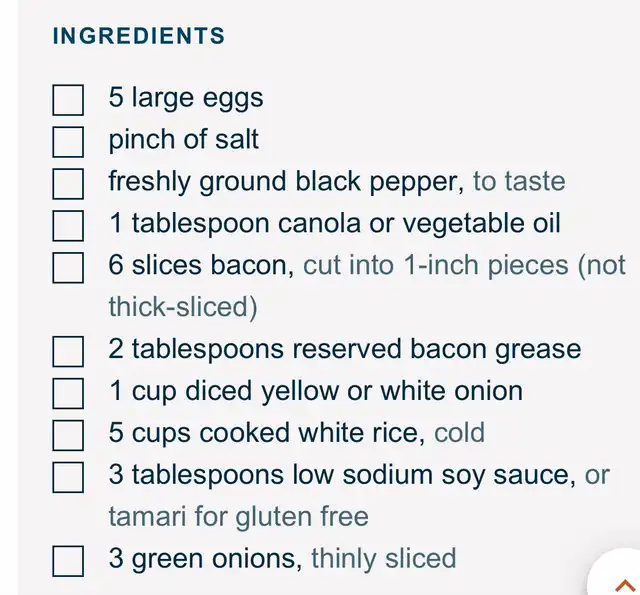This screenshot has height=595, width=640.
Task: Click the INGREDIENTS heading
Action: [x=138, y=37]
